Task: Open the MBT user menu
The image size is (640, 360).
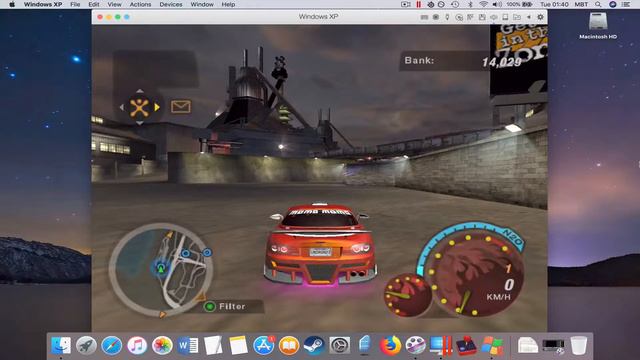Action: (x=581, y=4)
